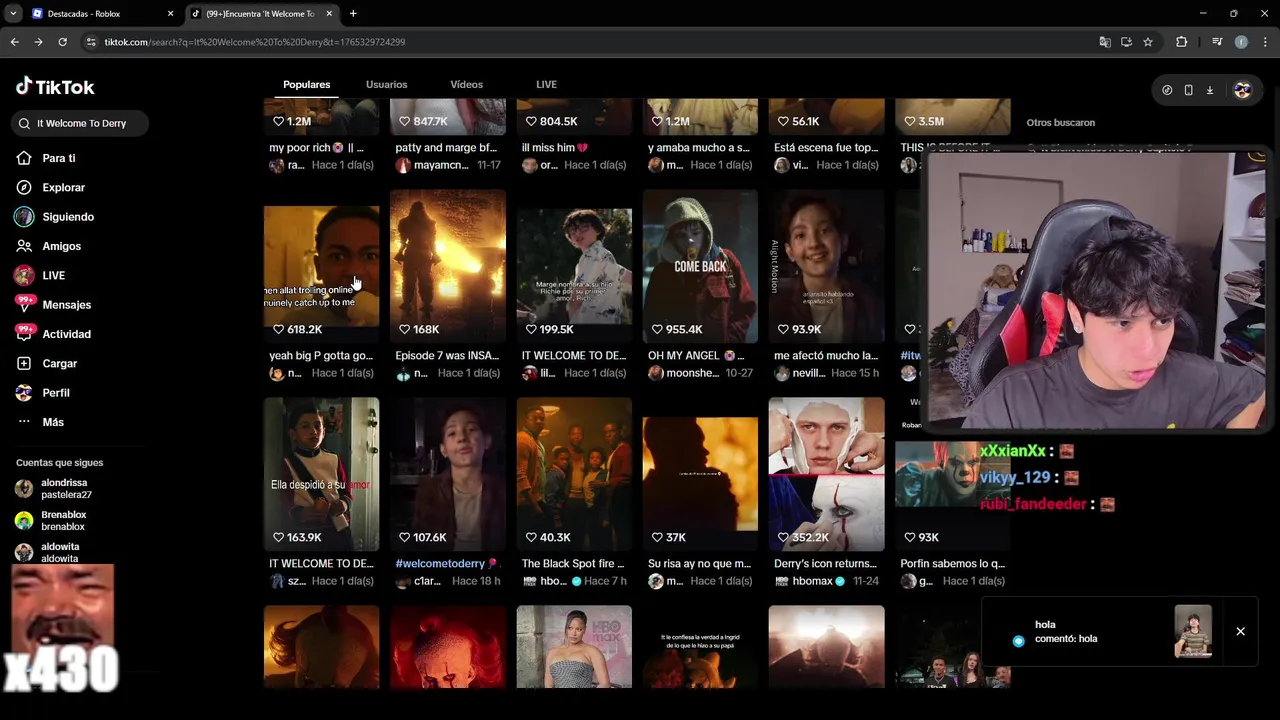The width and height of the screenshot is (1280, 720).
Task: Open the tab search chevron
Action: pyautogui.click(x=13, y=14)
